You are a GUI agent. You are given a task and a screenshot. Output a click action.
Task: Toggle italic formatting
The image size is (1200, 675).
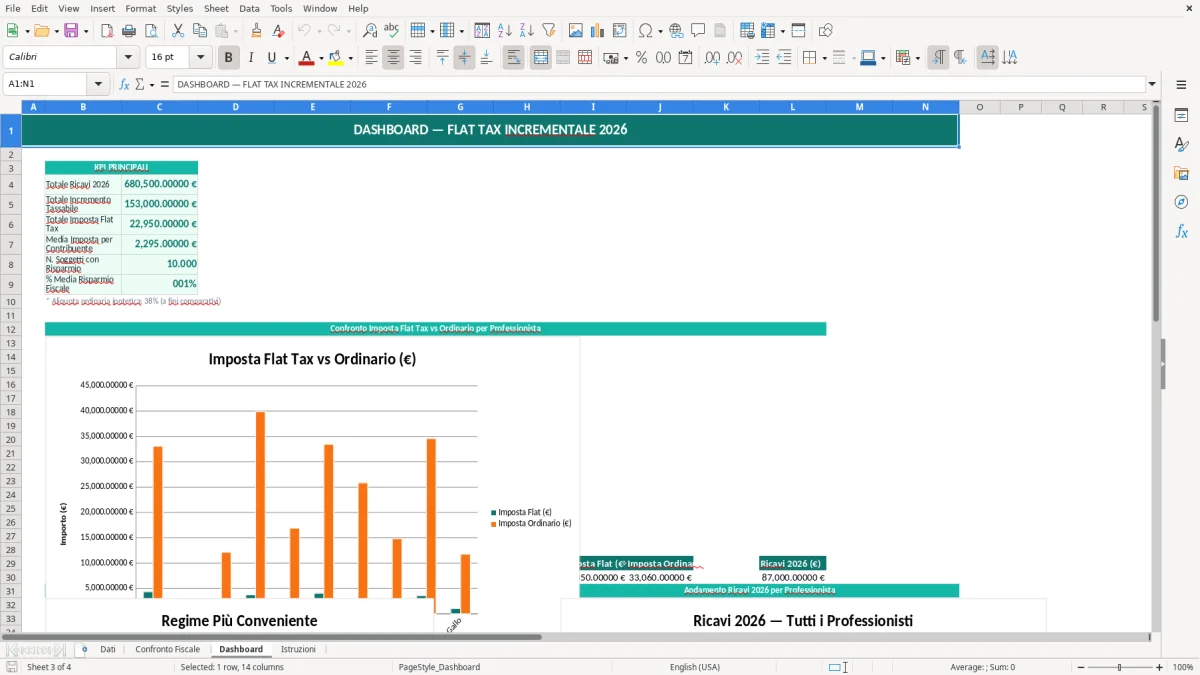tap(251, 58)
